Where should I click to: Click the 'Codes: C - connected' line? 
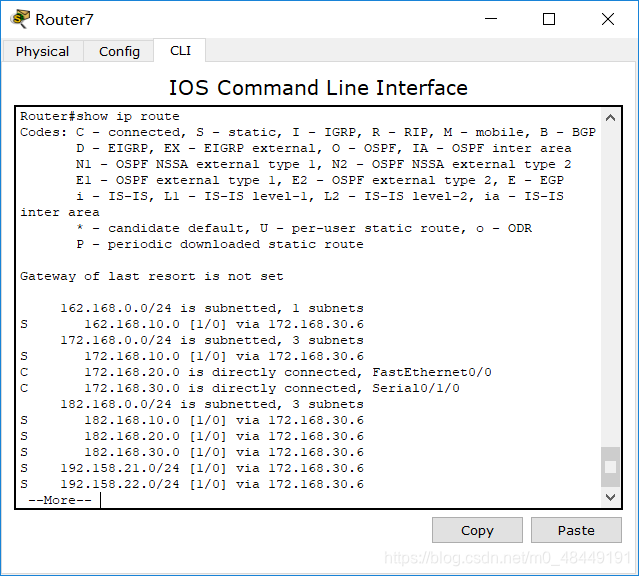point(308,132)
